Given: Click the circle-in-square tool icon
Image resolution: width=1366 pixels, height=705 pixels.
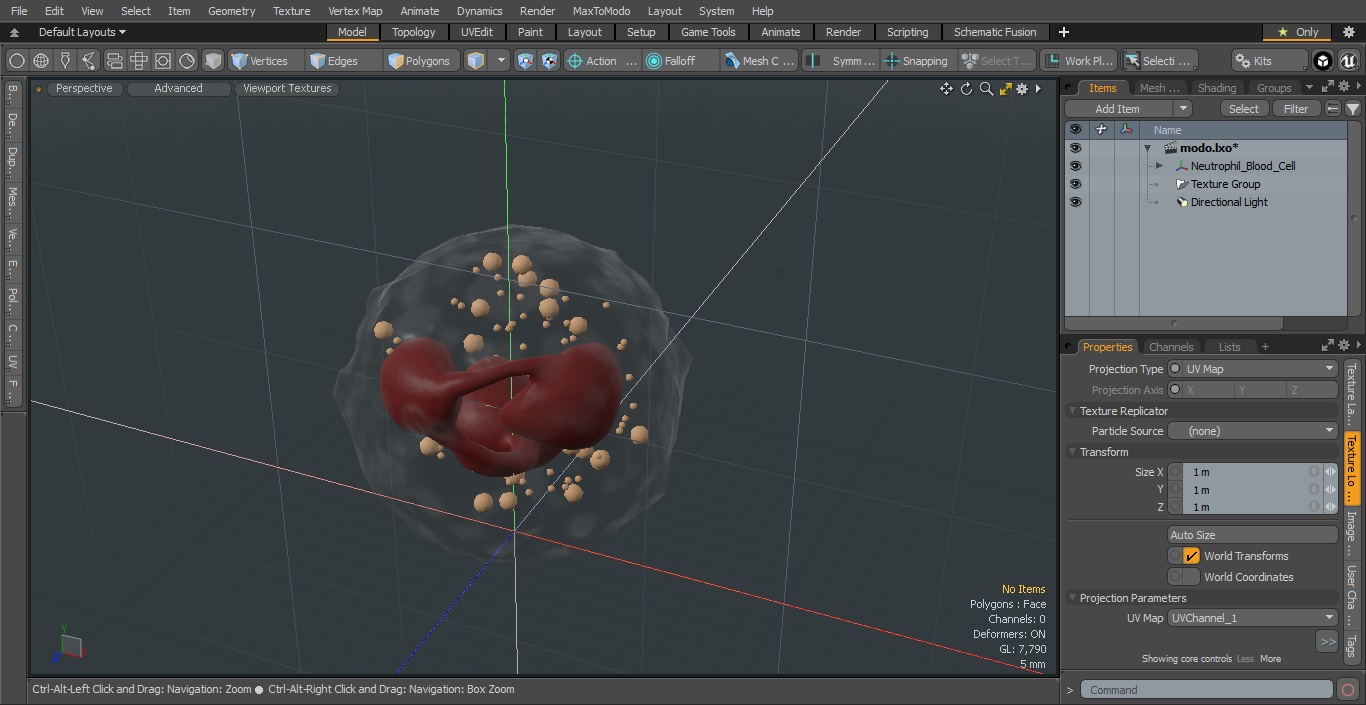Looking at the screenshot, I should pos(162,61).
